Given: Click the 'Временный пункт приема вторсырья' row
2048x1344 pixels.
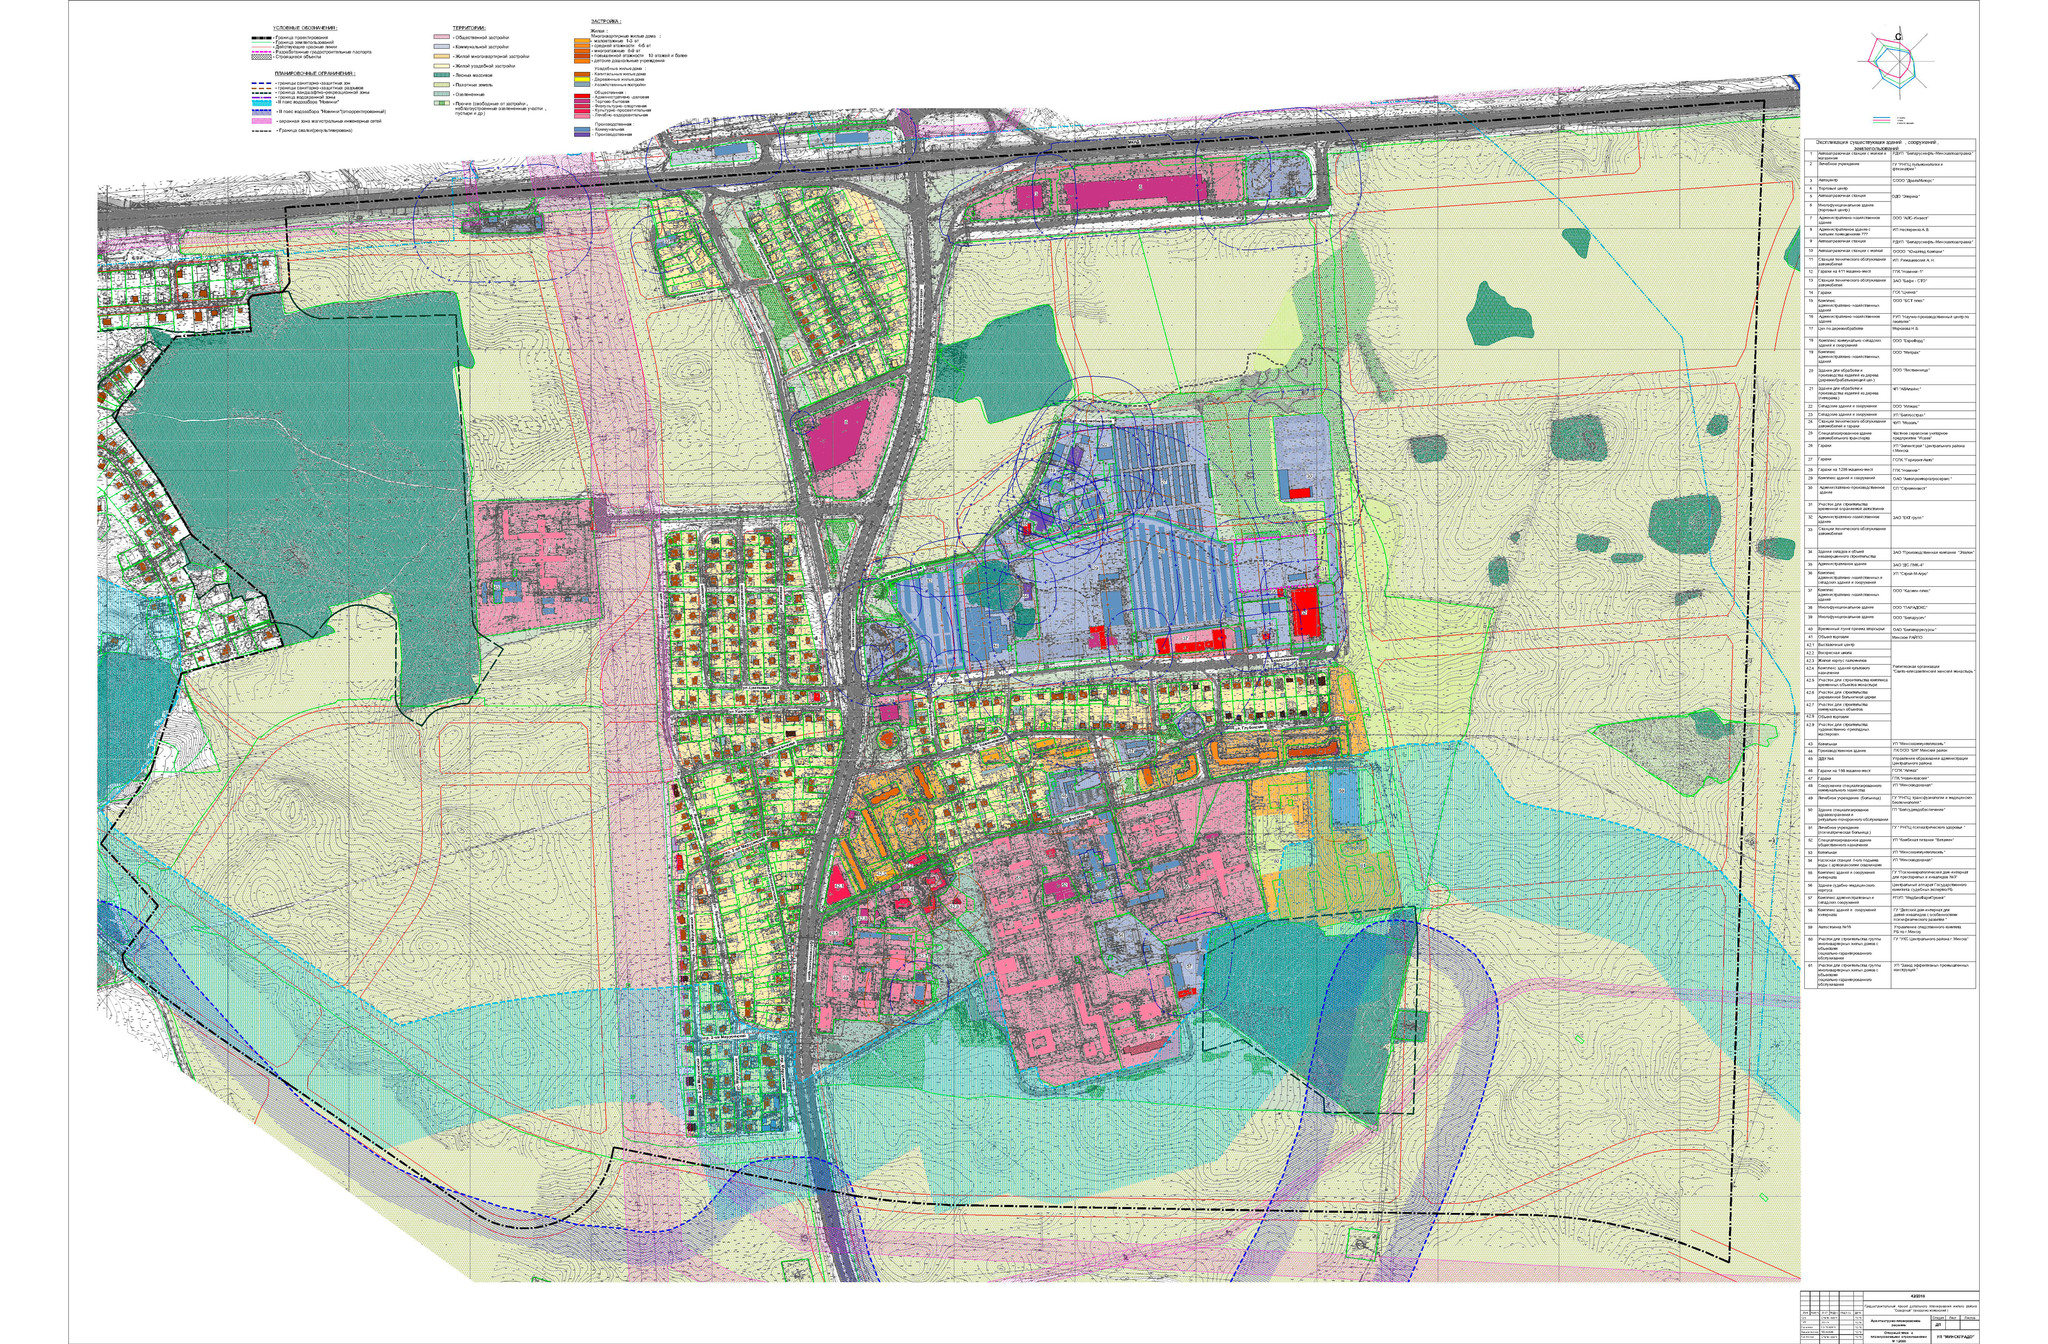Looking at the screenshot, I should coord(1890,630).
